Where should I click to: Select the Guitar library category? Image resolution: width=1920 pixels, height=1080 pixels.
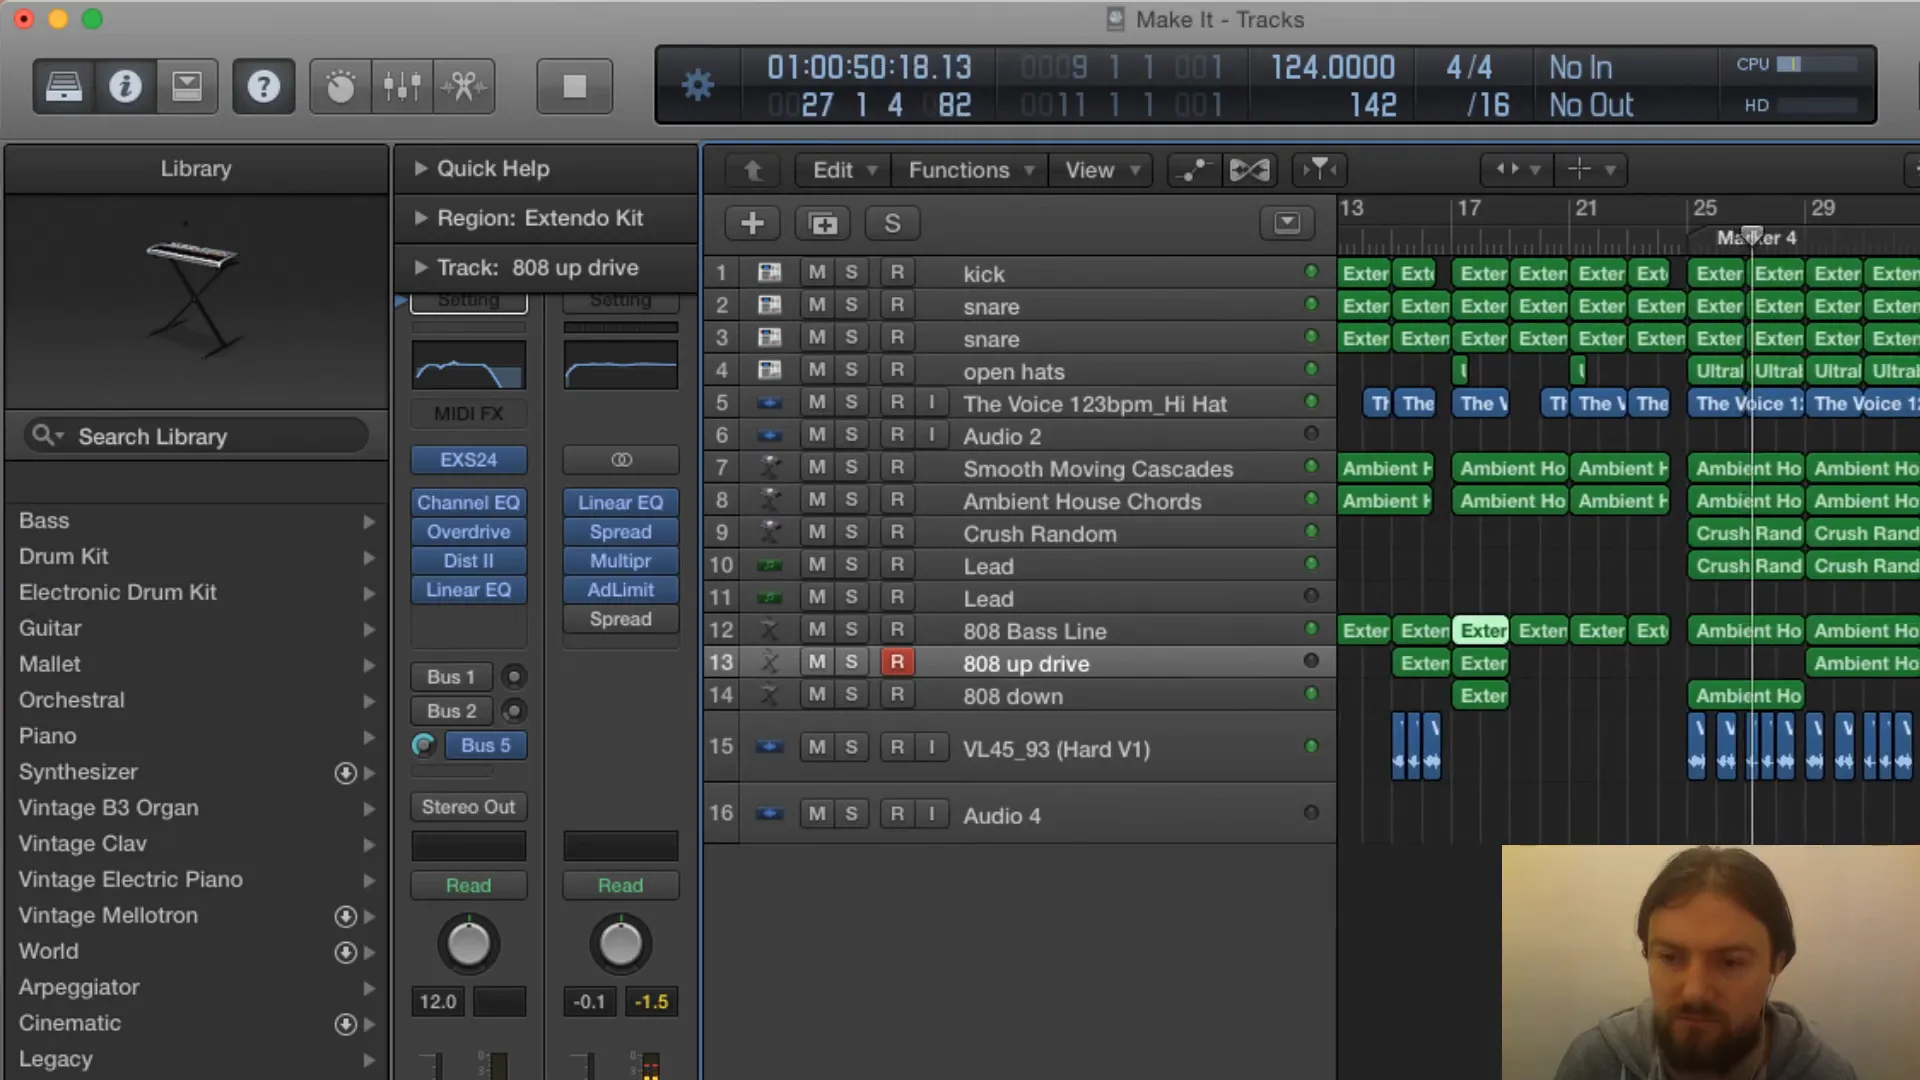pyautogui.click(x=196, y=629)
